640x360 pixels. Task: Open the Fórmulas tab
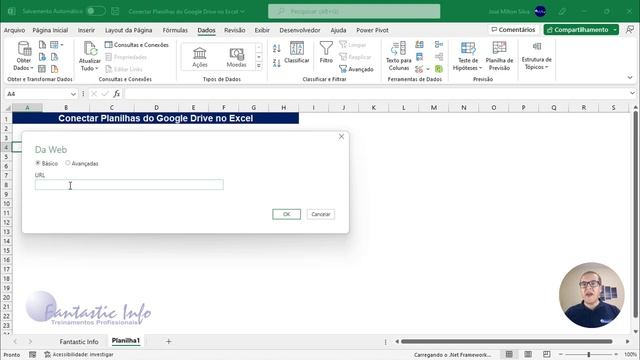point(175,30)
